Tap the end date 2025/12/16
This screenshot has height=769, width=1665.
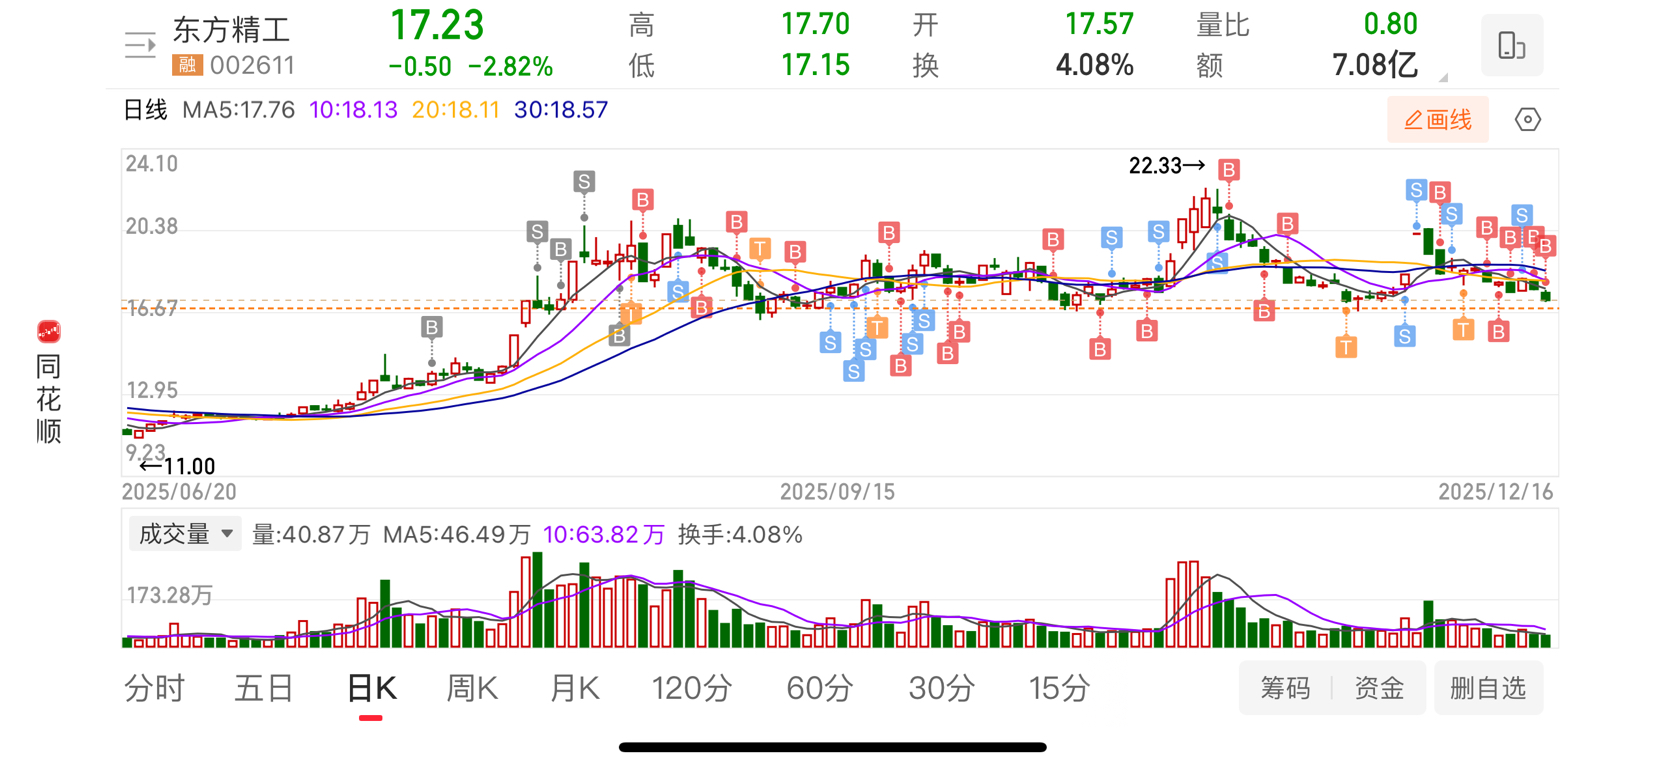(x=1496, y=492)
